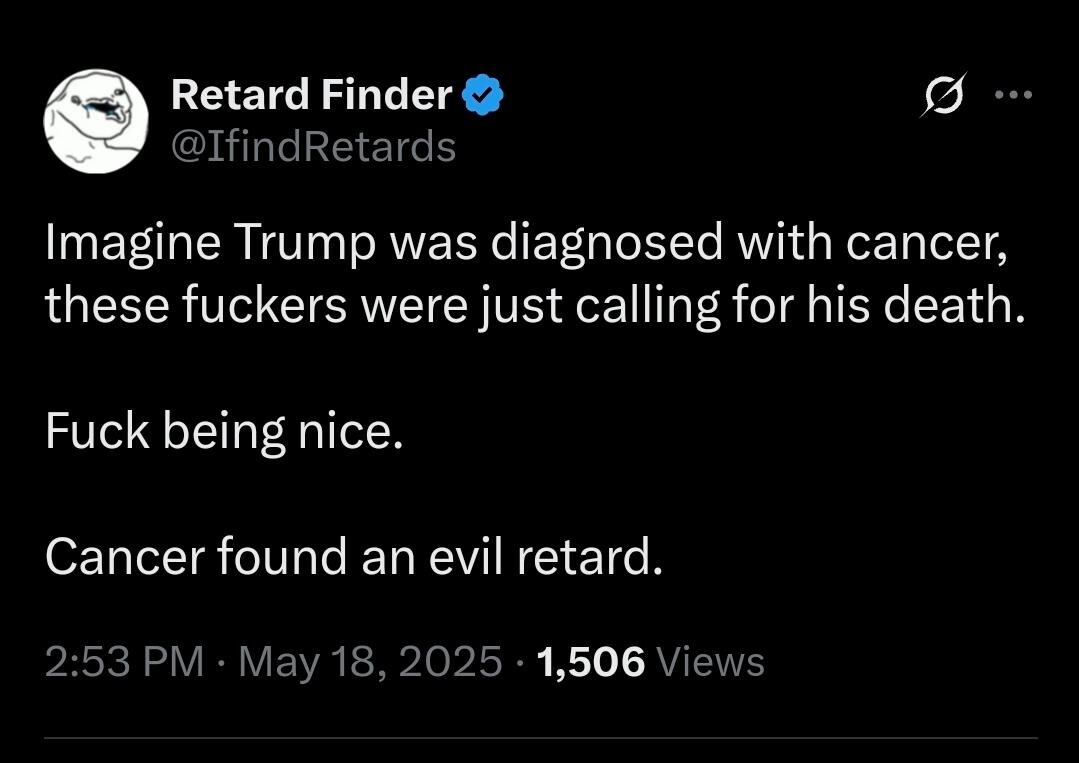Click the May 18, 2025 date

point(369,662)
